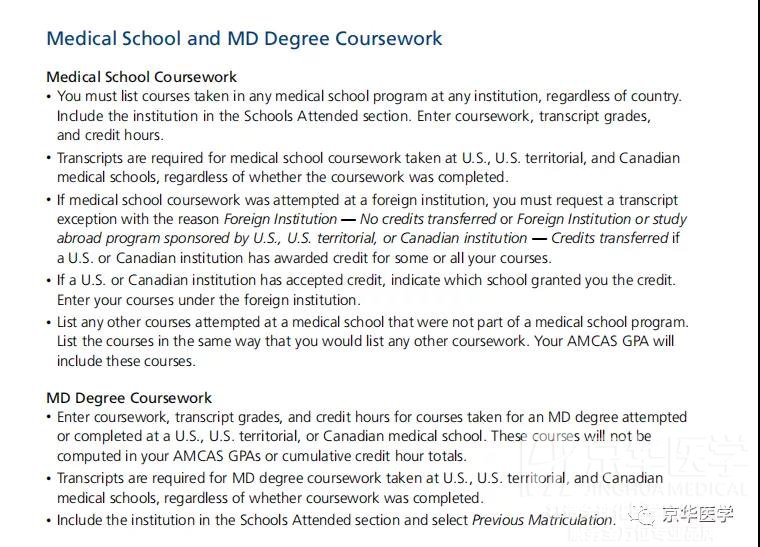
Task: Click the bullet before 'Enter coursework, transcript grades'
Action: (48, 417)
